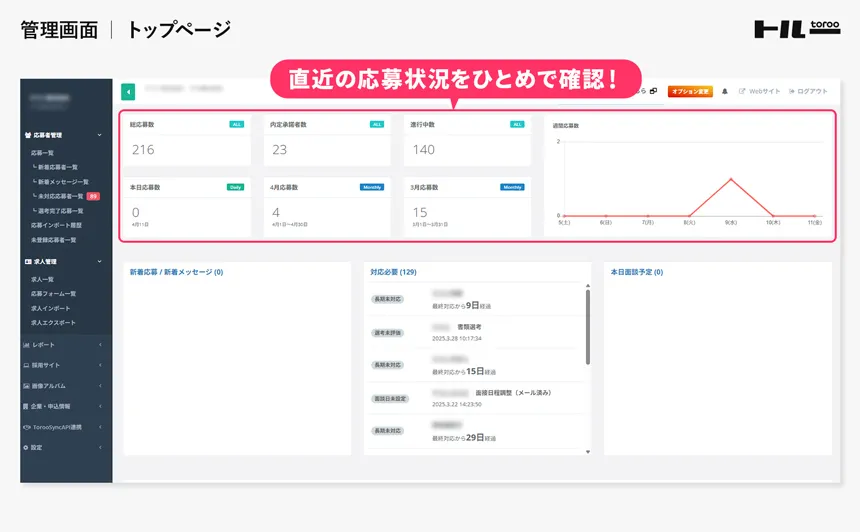Open 求人インポート in the sidebar
Screen dimensions: 860x532
[x=50, y=309]
